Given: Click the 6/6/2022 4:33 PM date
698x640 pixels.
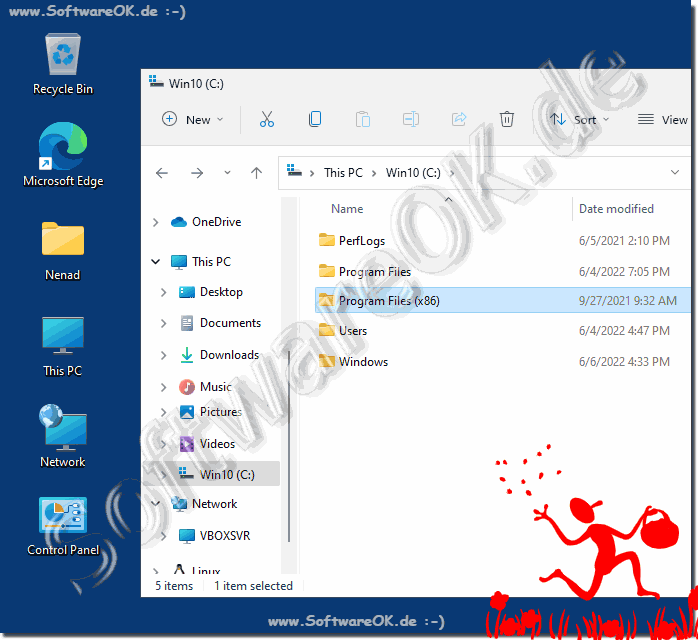Looking at the screenshot, I should 624,361.
